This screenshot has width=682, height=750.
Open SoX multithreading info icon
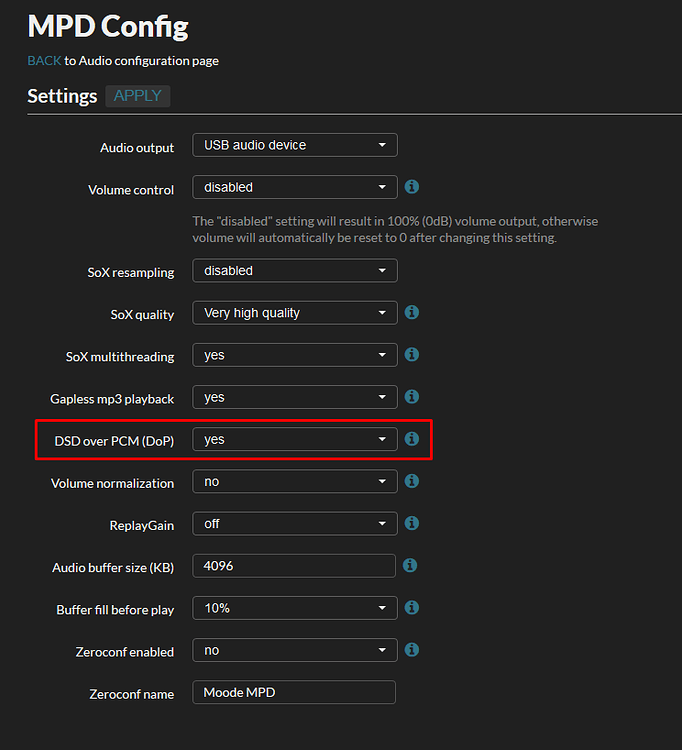coord(412,354)
